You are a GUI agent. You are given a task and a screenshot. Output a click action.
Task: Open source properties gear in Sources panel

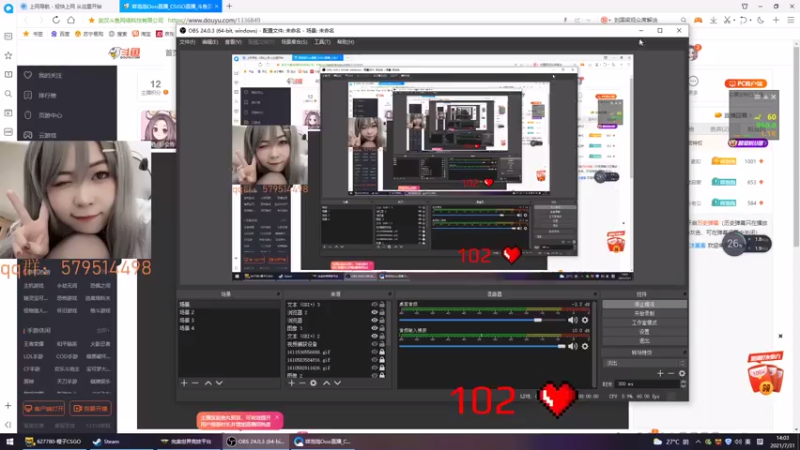tap(313, 383)
